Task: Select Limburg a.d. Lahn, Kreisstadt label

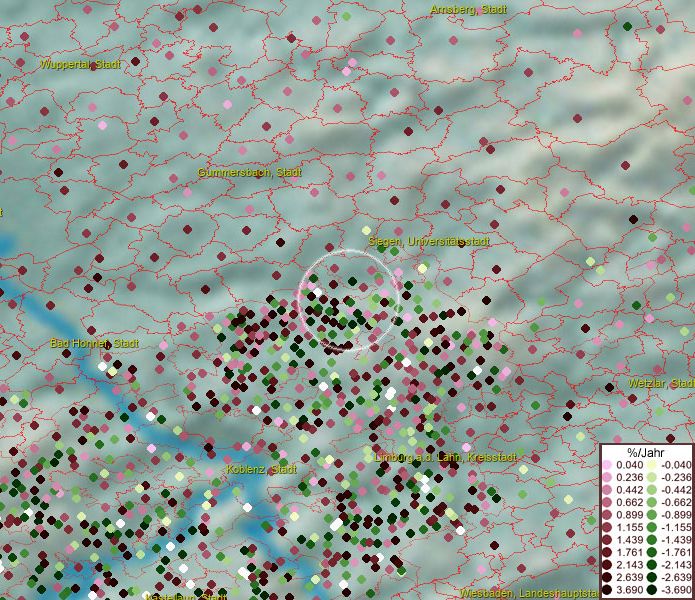Action: [x=445, y=457]
